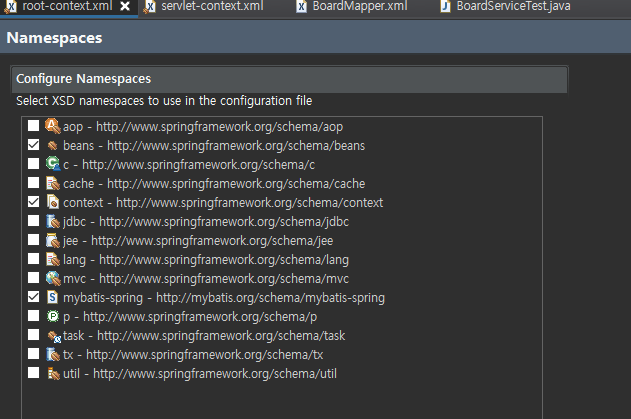Select the p schema URL row

click(190, 317)
